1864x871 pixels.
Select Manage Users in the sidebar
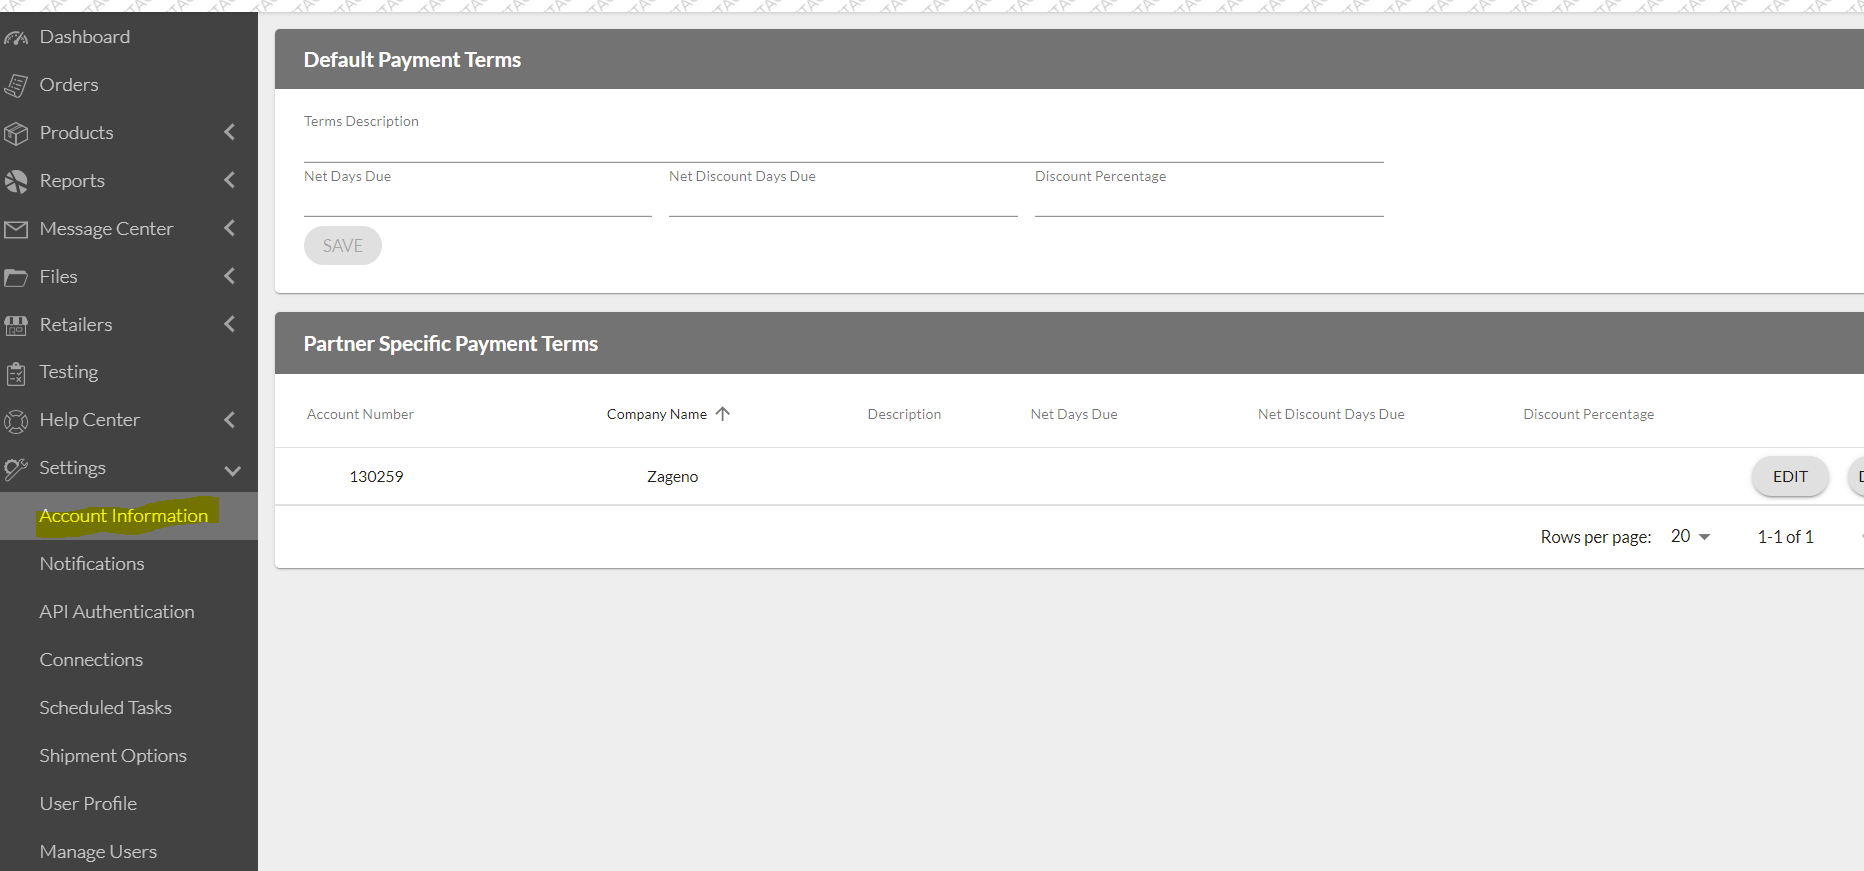coord(98,852)
